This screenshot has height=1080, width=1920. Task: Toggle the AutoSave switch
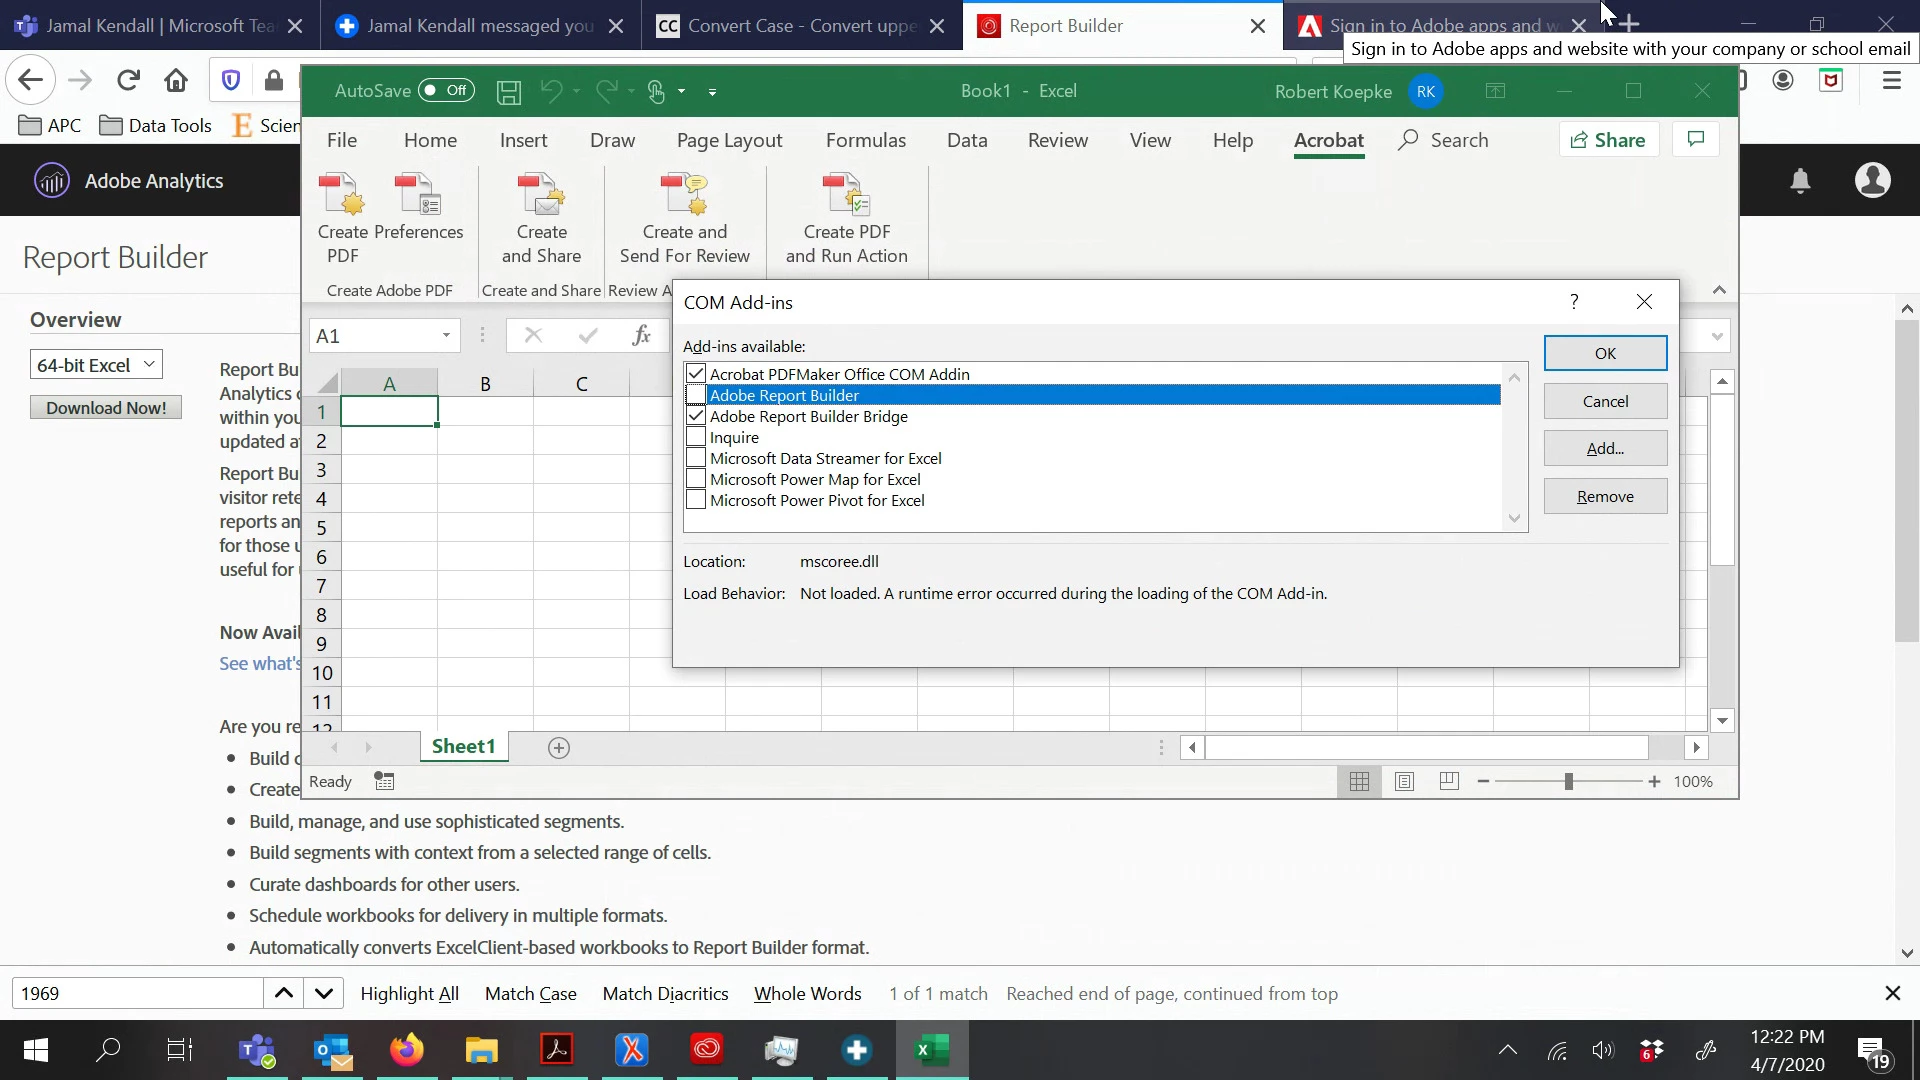point(446,91)
